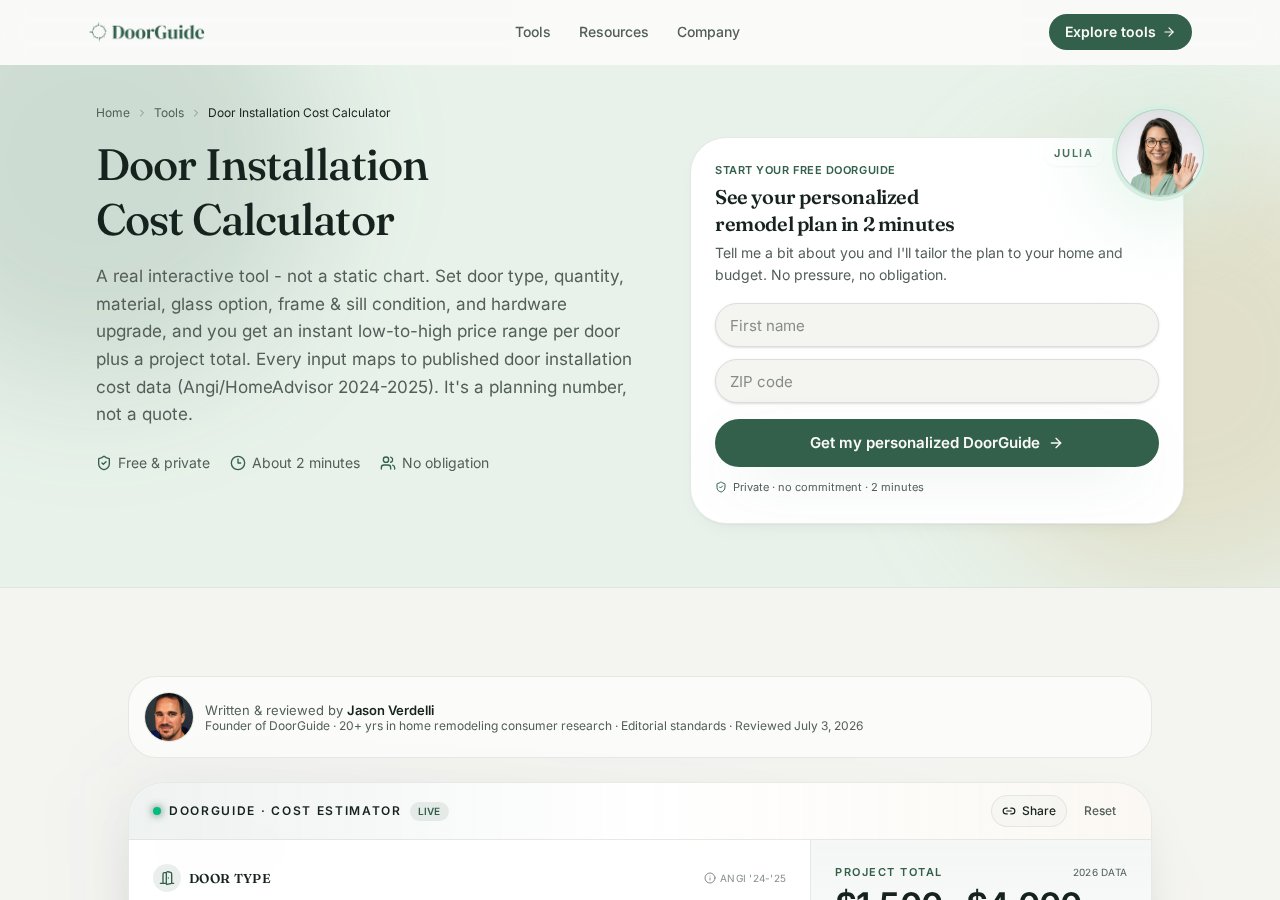Viewport: 1280px width, 900px height.
Task: Click the First name field
Action: (x=937, y=325)
